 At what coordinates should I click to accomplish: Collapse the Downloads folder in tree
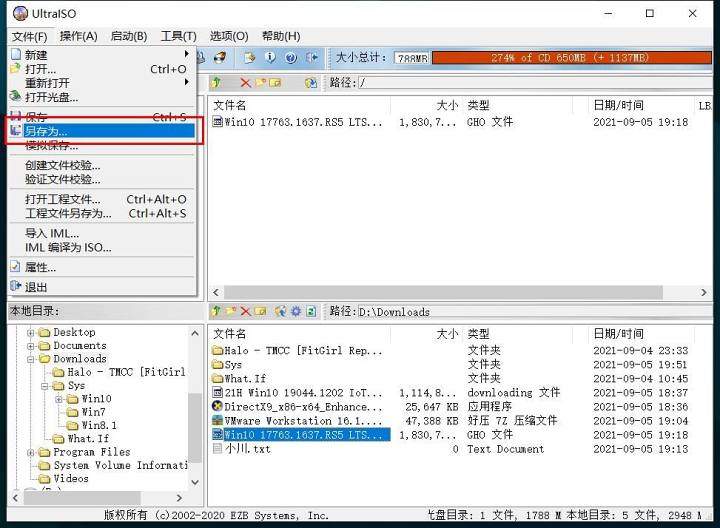point(30,359)
